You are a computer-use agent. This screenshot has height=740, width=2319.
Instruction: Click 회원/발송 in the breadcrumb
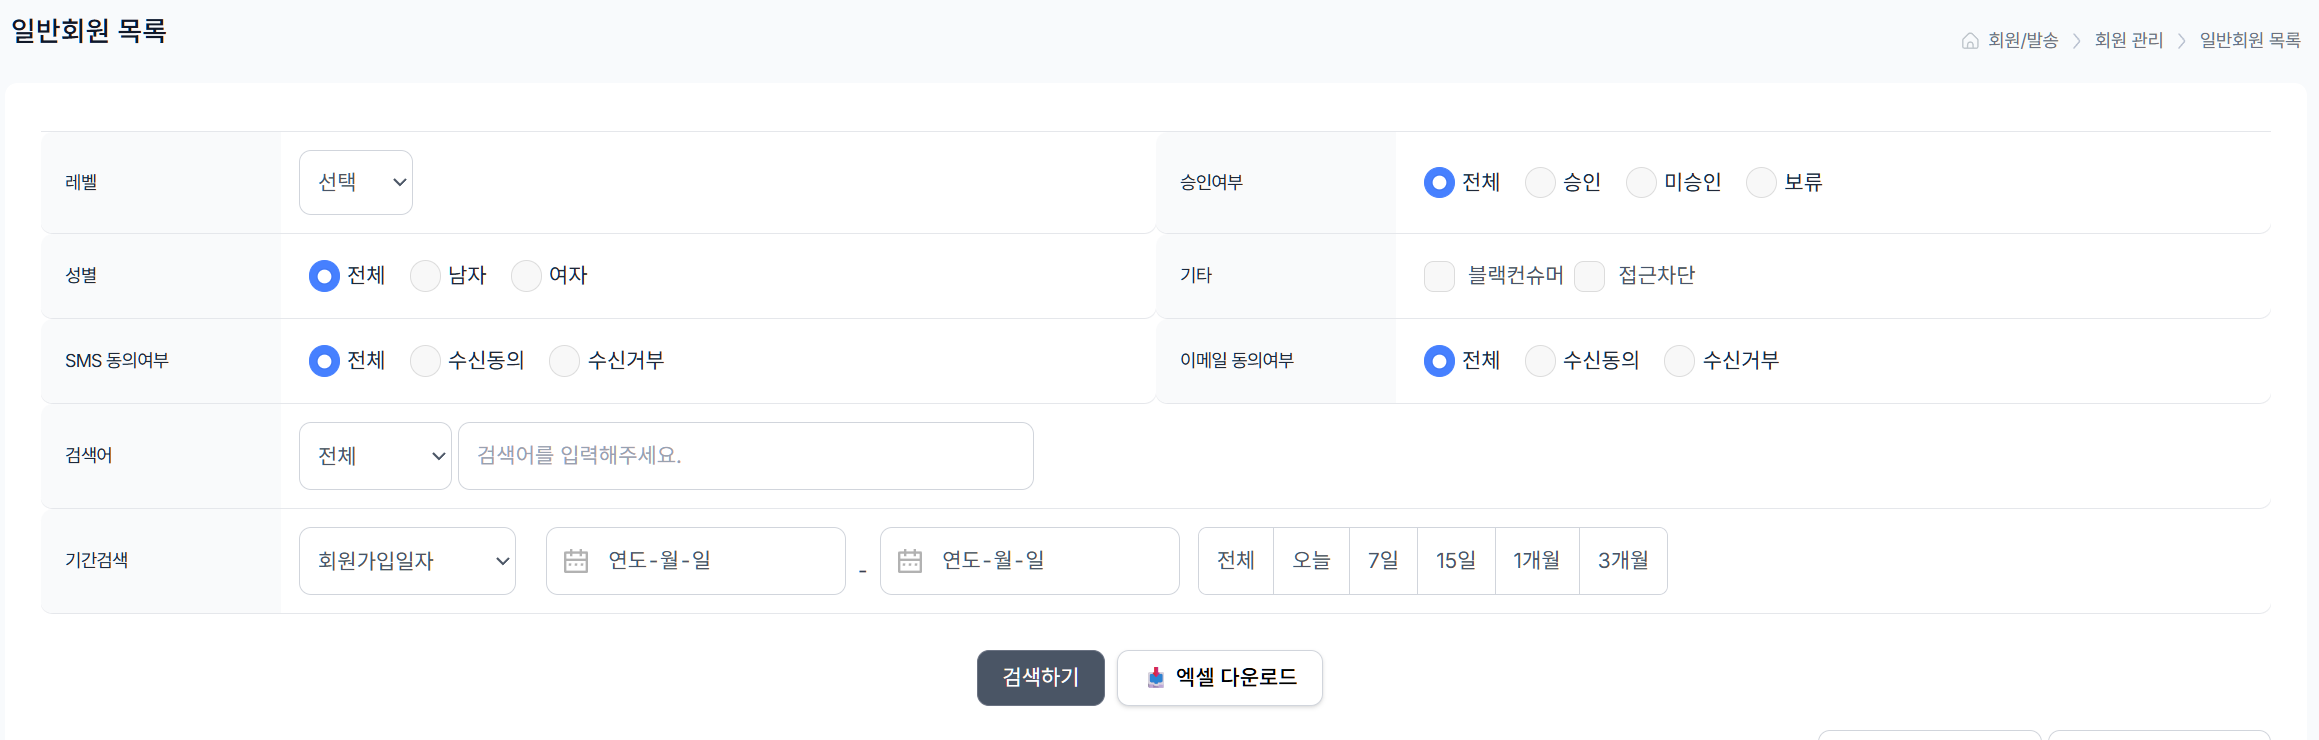pyautogui.click(x=2022, y=40)
